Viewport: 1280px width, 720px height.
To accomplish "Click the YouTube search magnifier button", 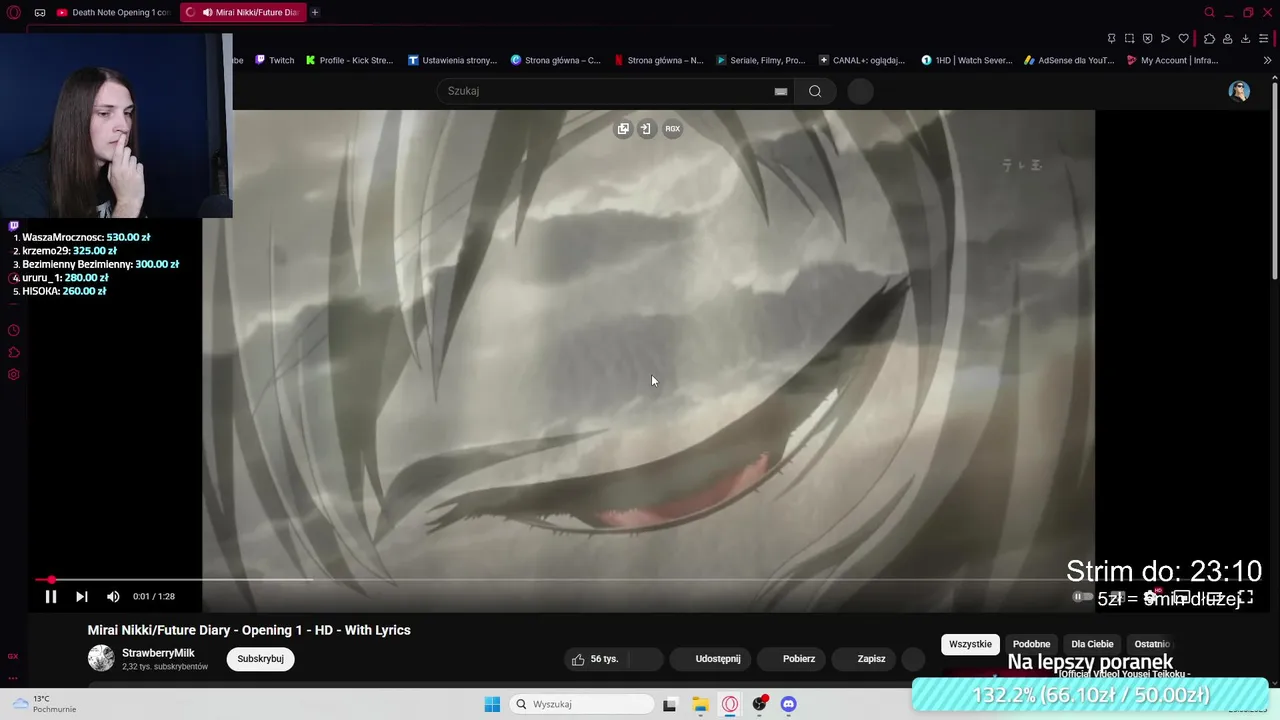I will coord(815,91).
